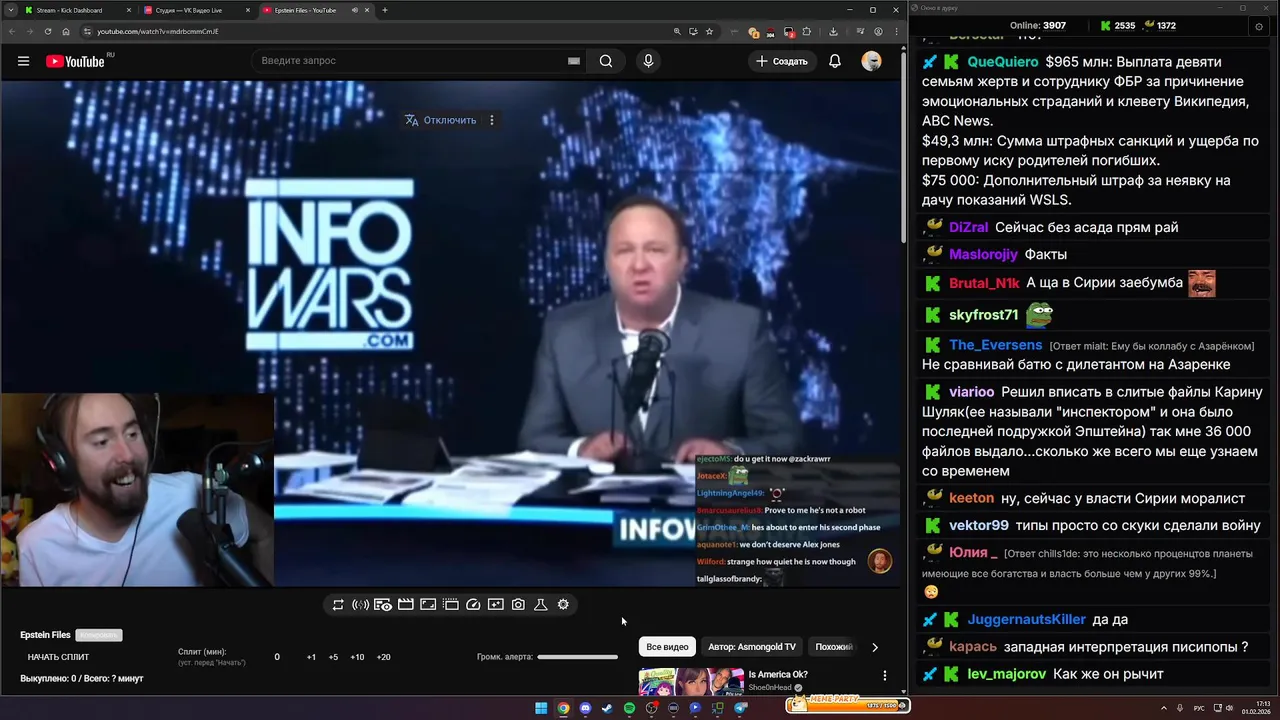Select the Все видео filter chip
The width and height of the screenshot is (1280, 720).
(667, 647)
